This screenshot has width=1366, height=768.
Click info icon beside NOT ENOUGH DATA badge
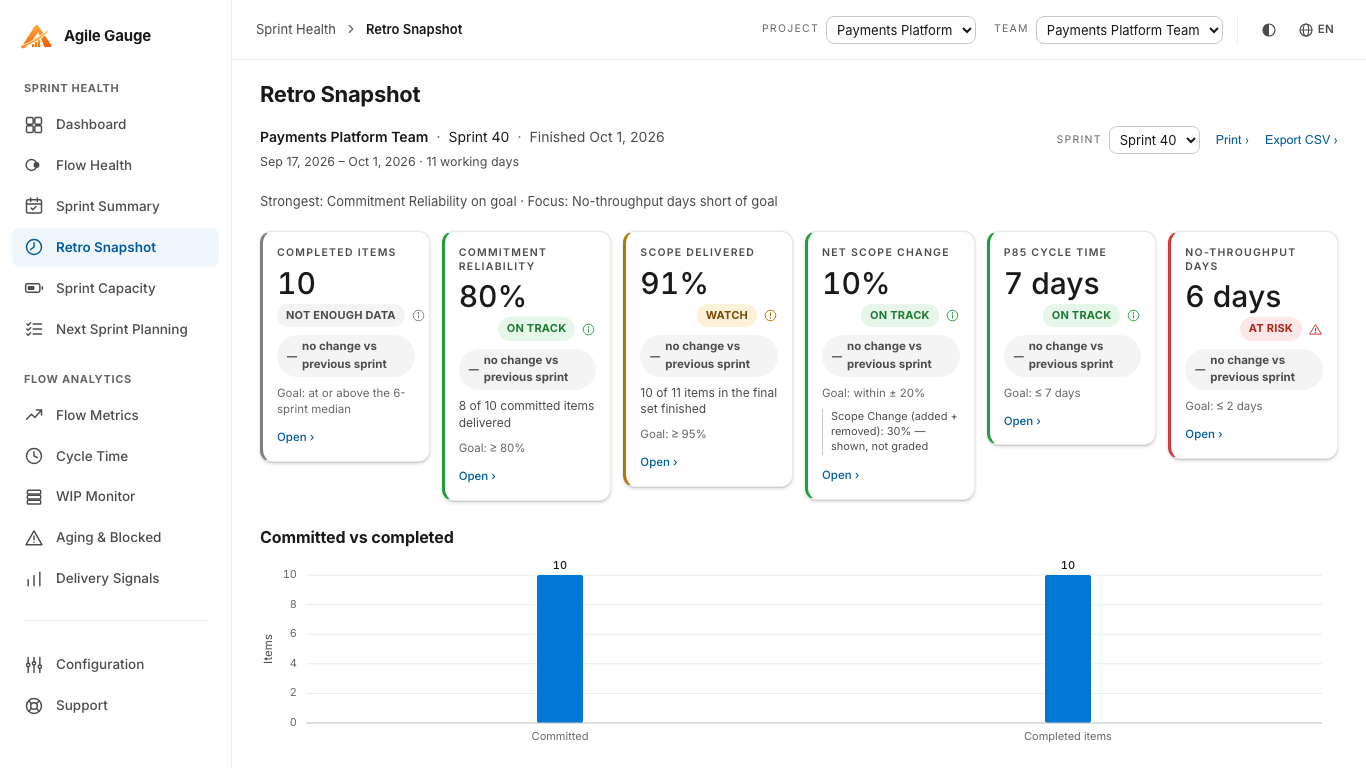[x=419, y=316]
